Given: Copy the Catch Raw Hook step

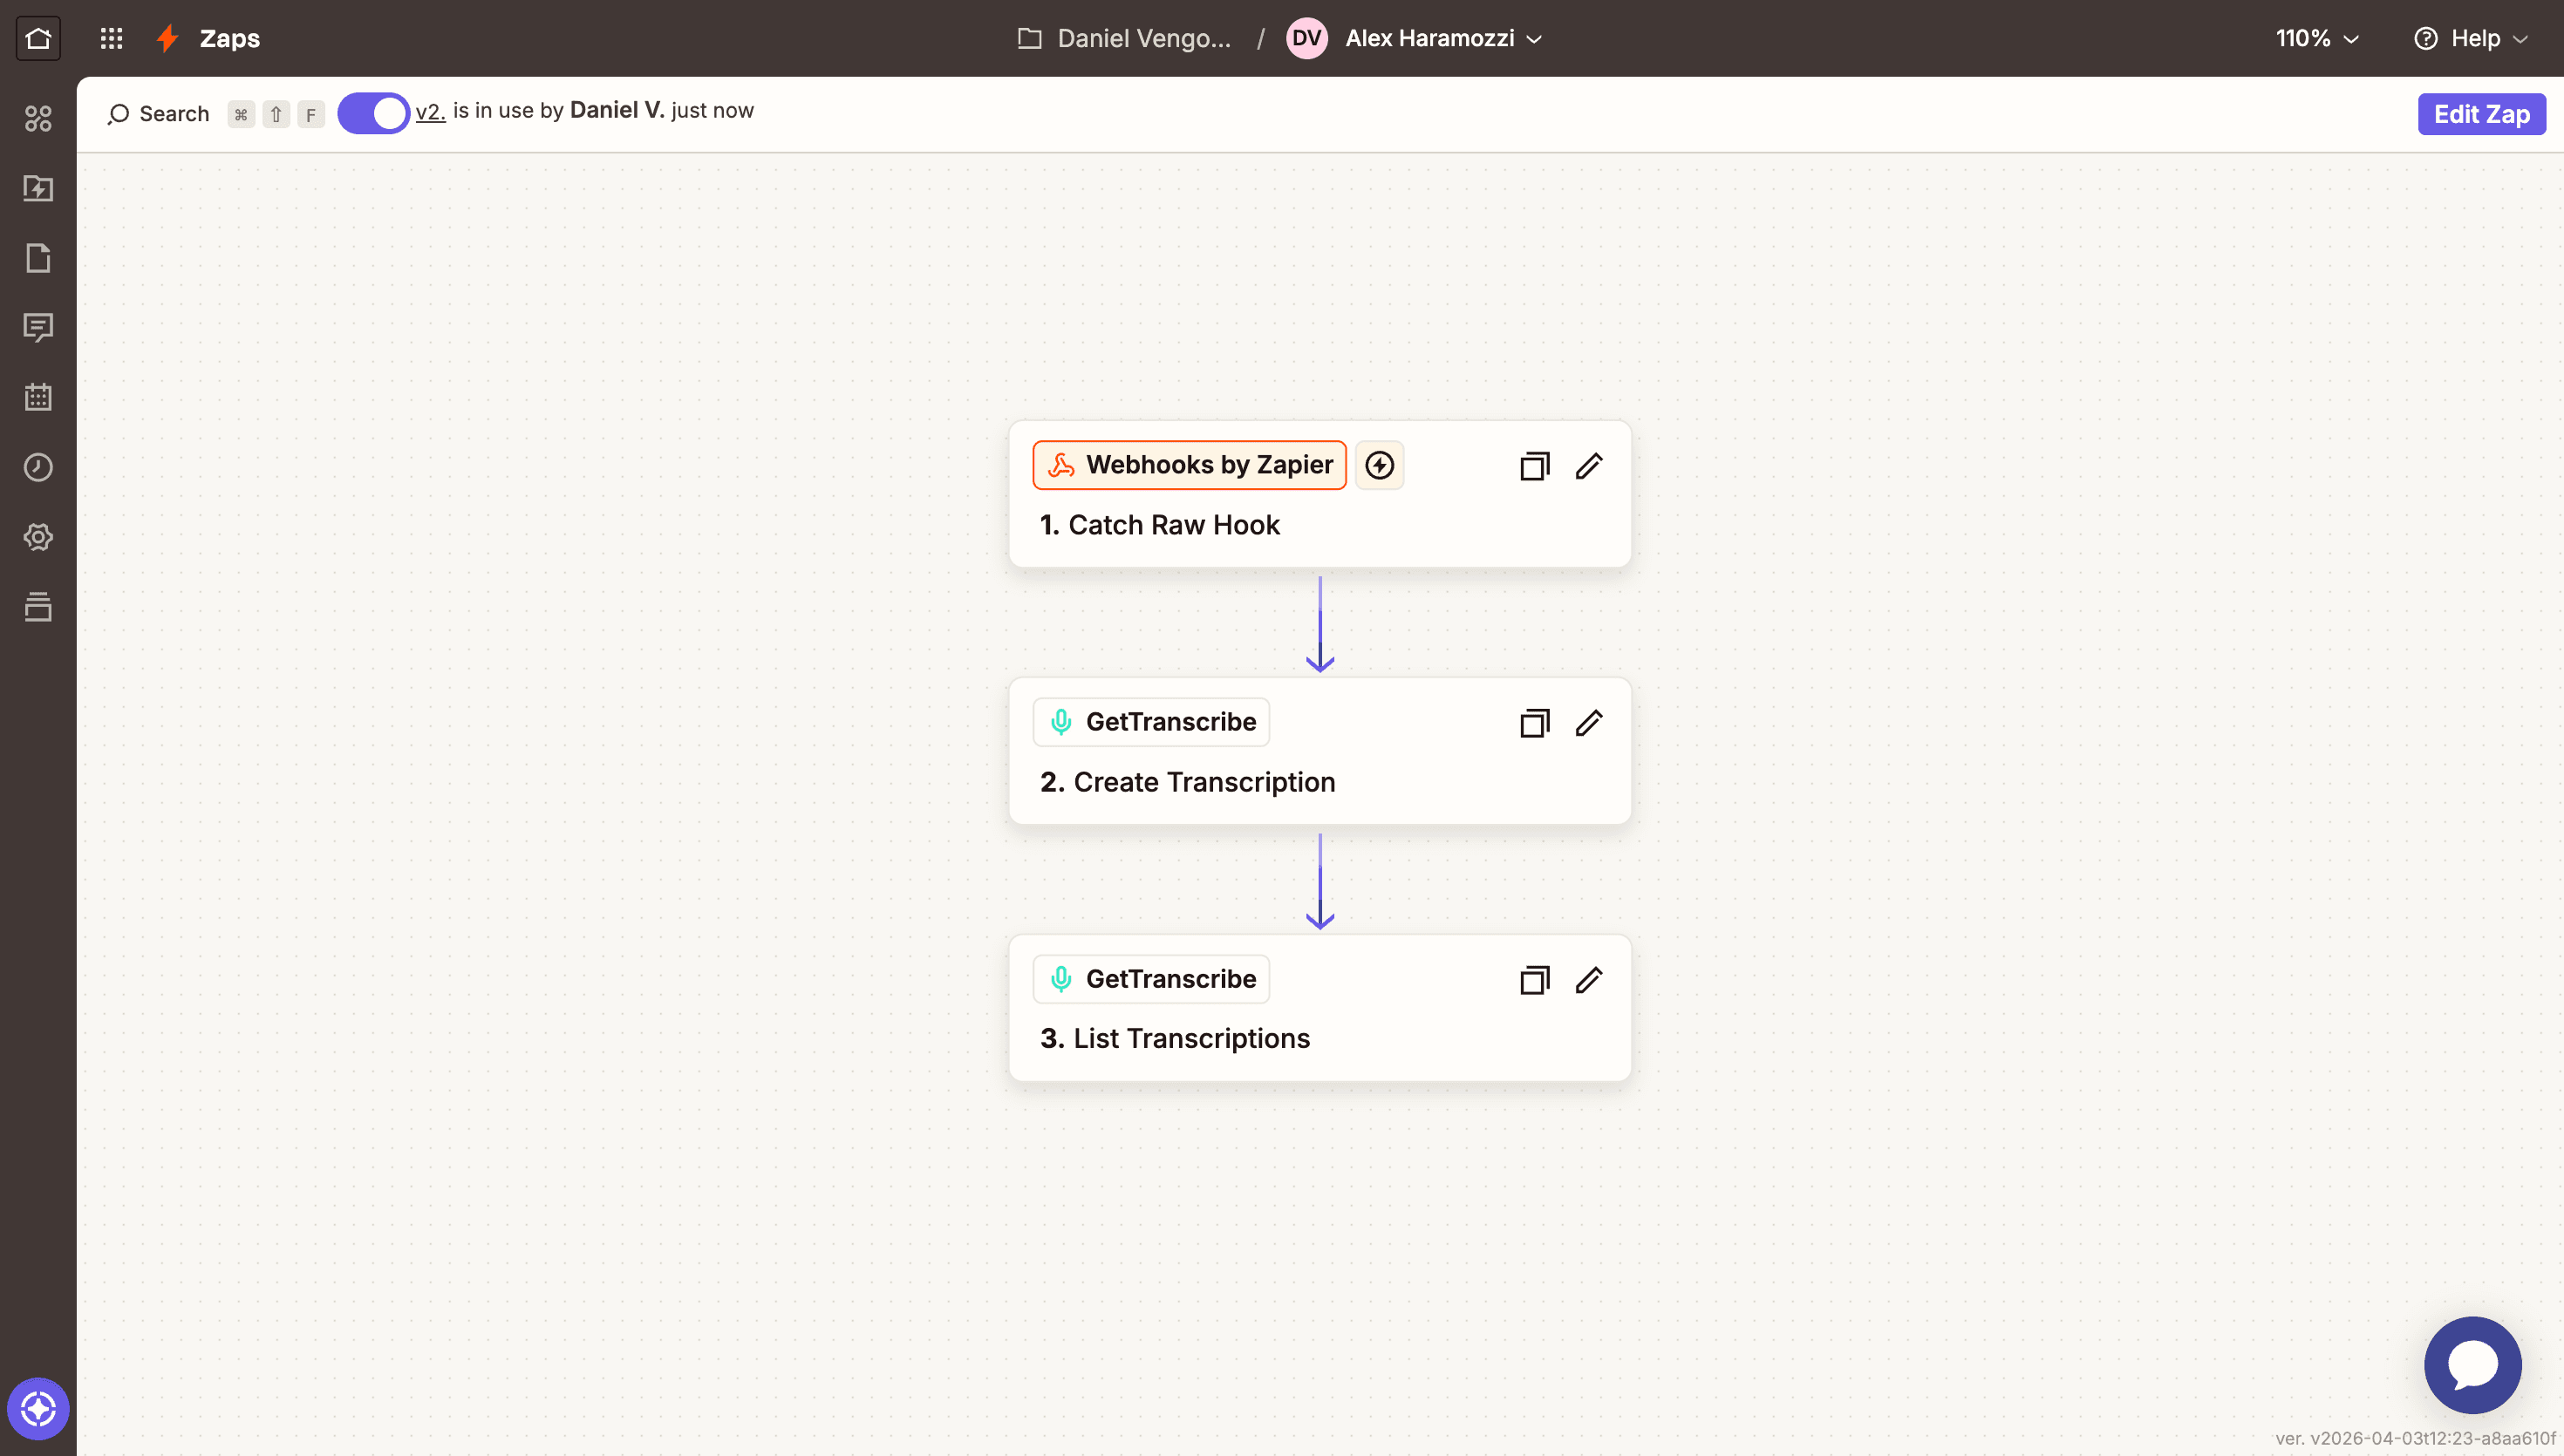Looking at the screenshot, I should point(1534,465).
